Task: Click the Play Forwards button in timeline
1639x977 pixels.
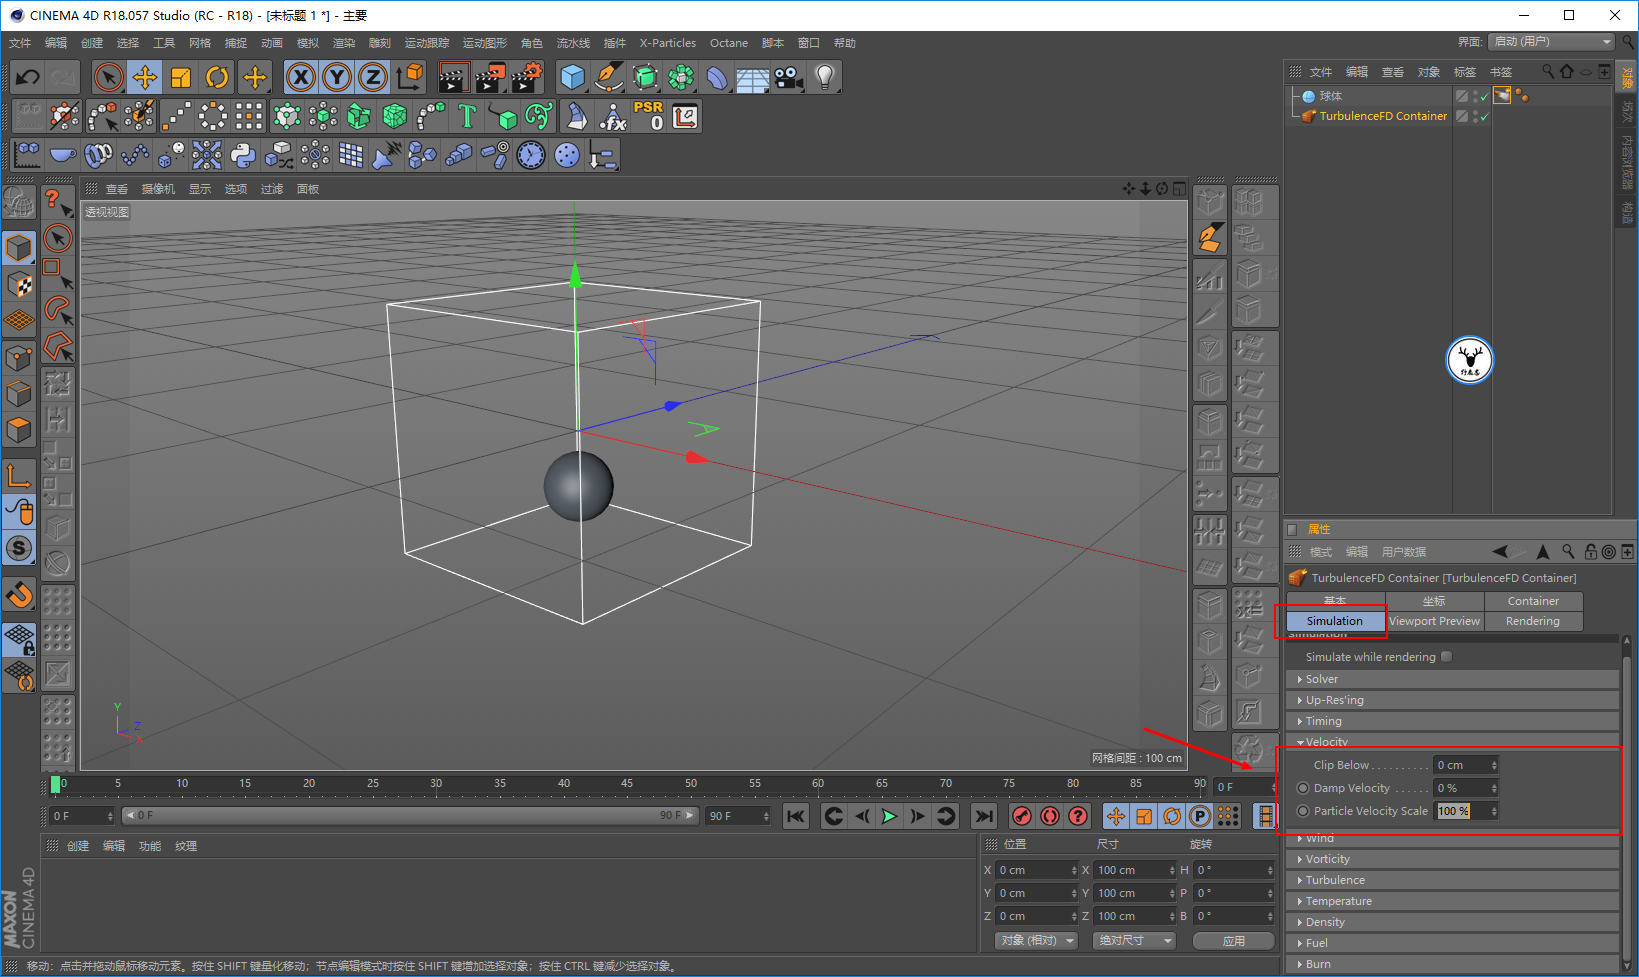Action: (x=889, y=817)
